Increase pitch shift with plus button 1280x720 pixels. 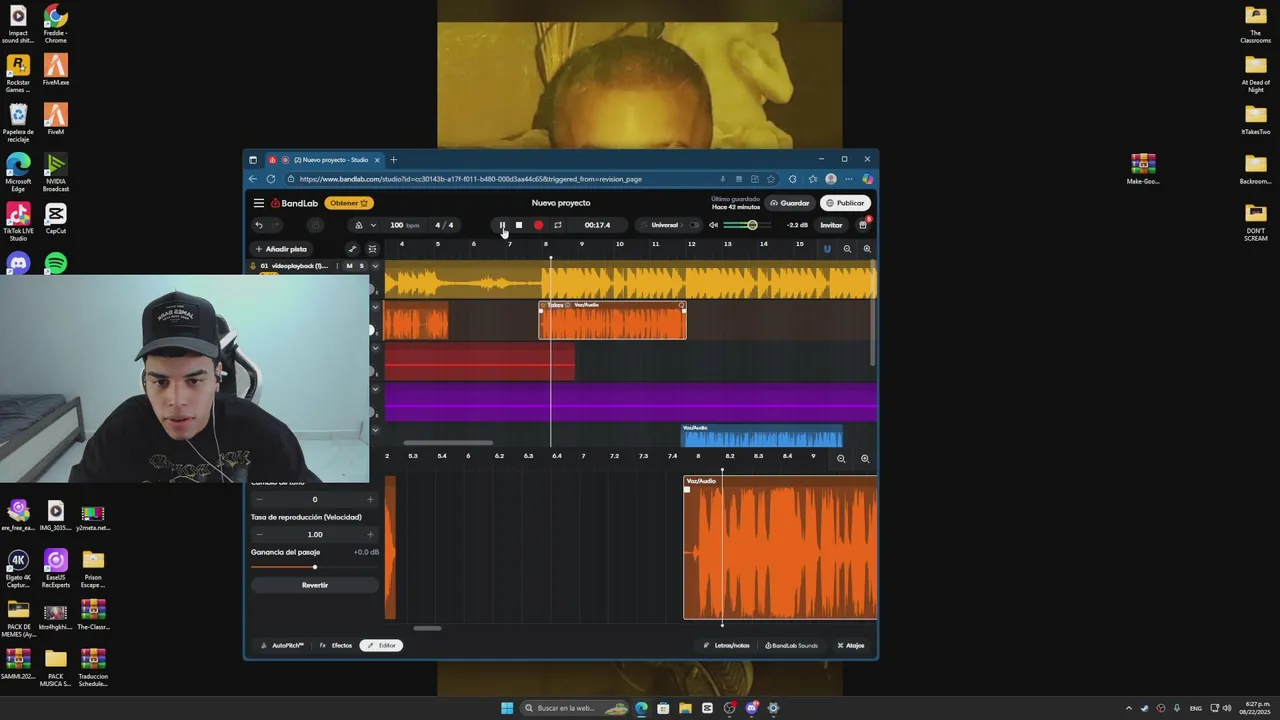pos(370,499)
